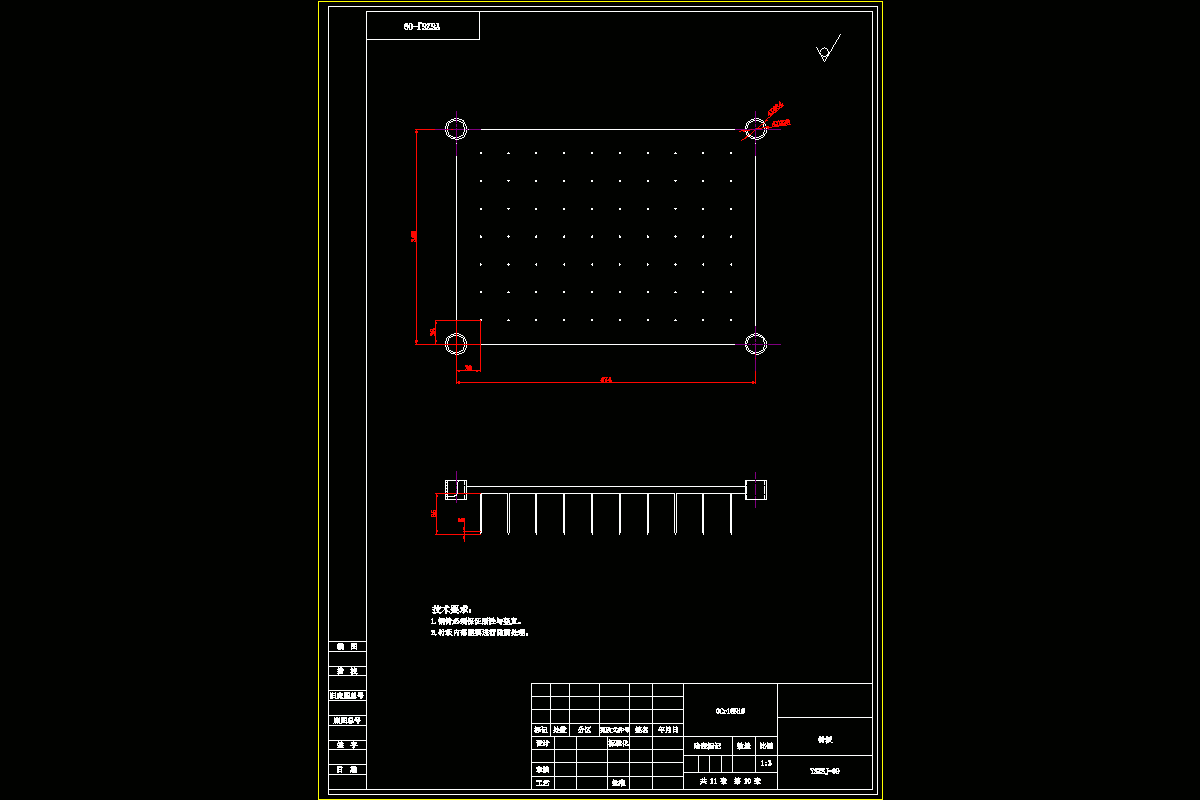1200x800 pixels.
Task: Select the red pin height dimension in side view
Action: (434, 513)
